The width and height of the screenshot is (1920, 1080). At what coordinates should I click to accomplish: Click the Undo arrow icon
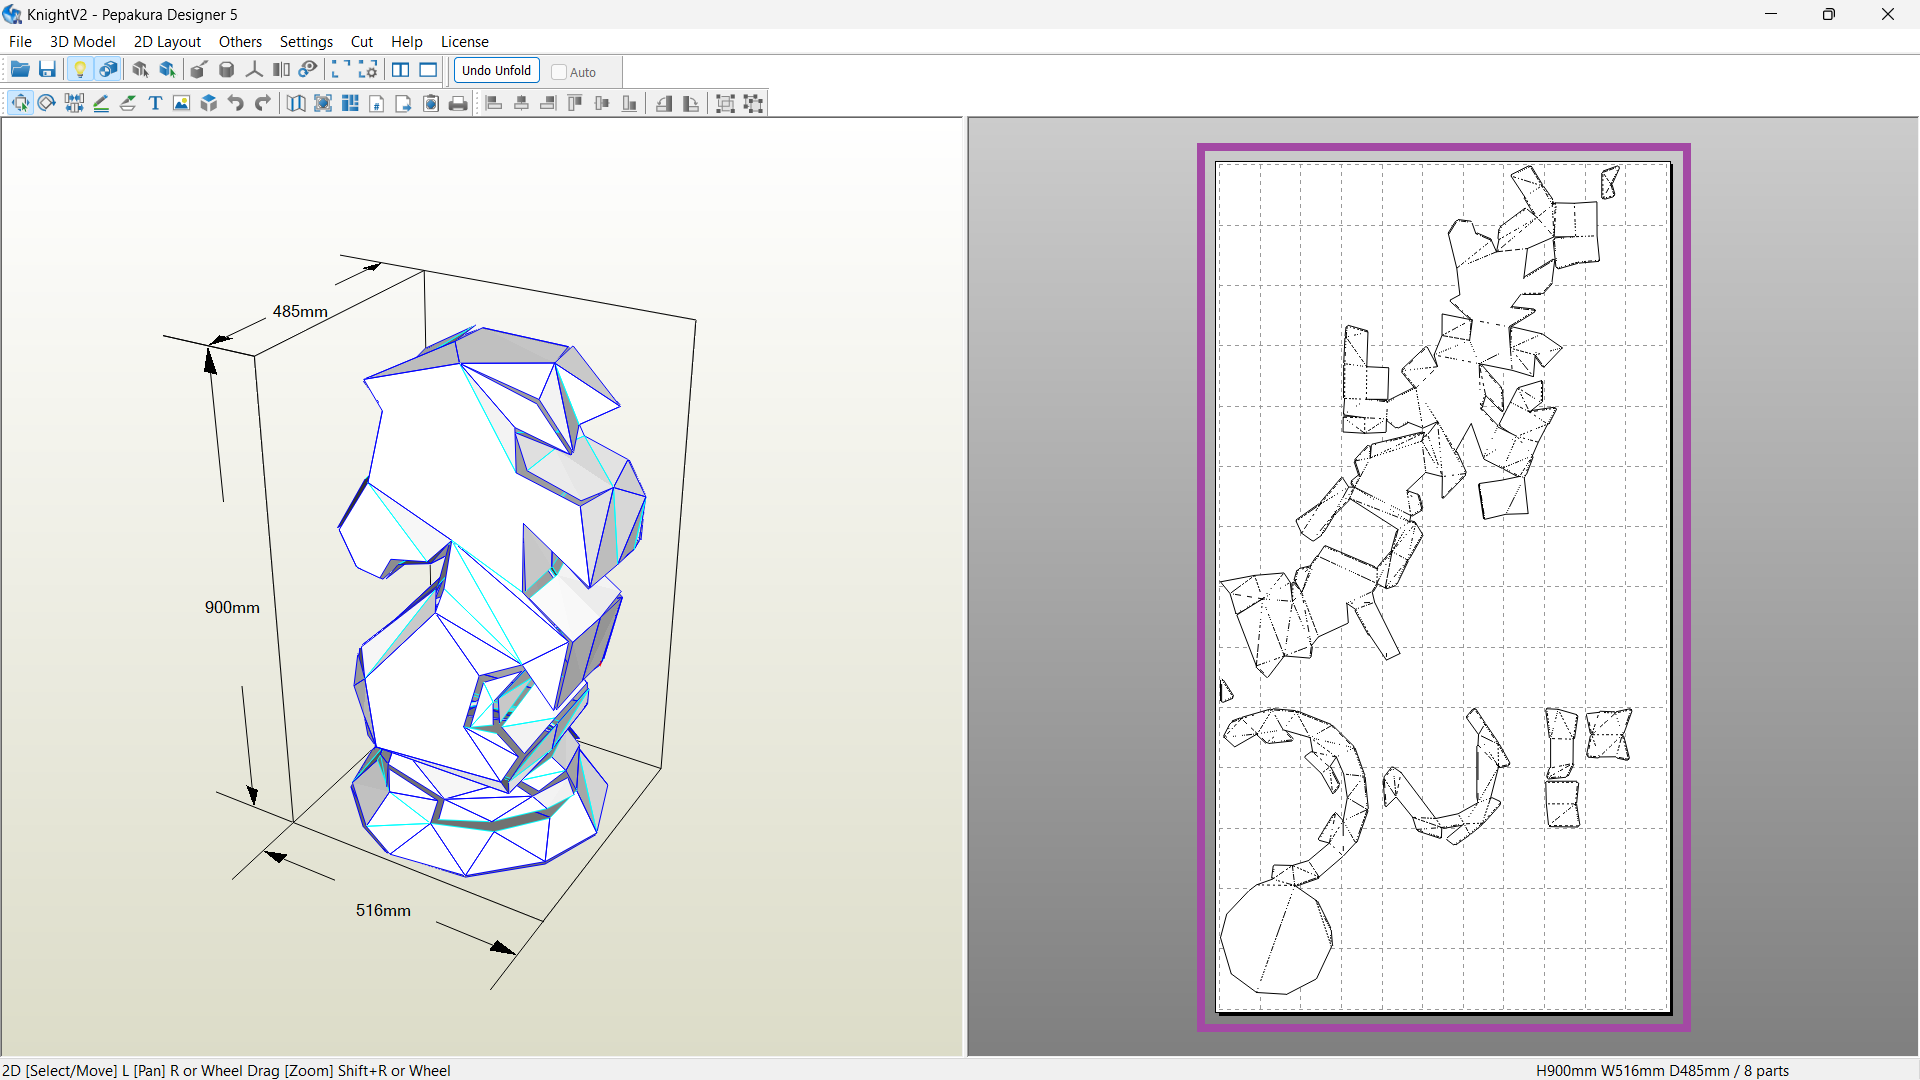click(x=236, y=103)
